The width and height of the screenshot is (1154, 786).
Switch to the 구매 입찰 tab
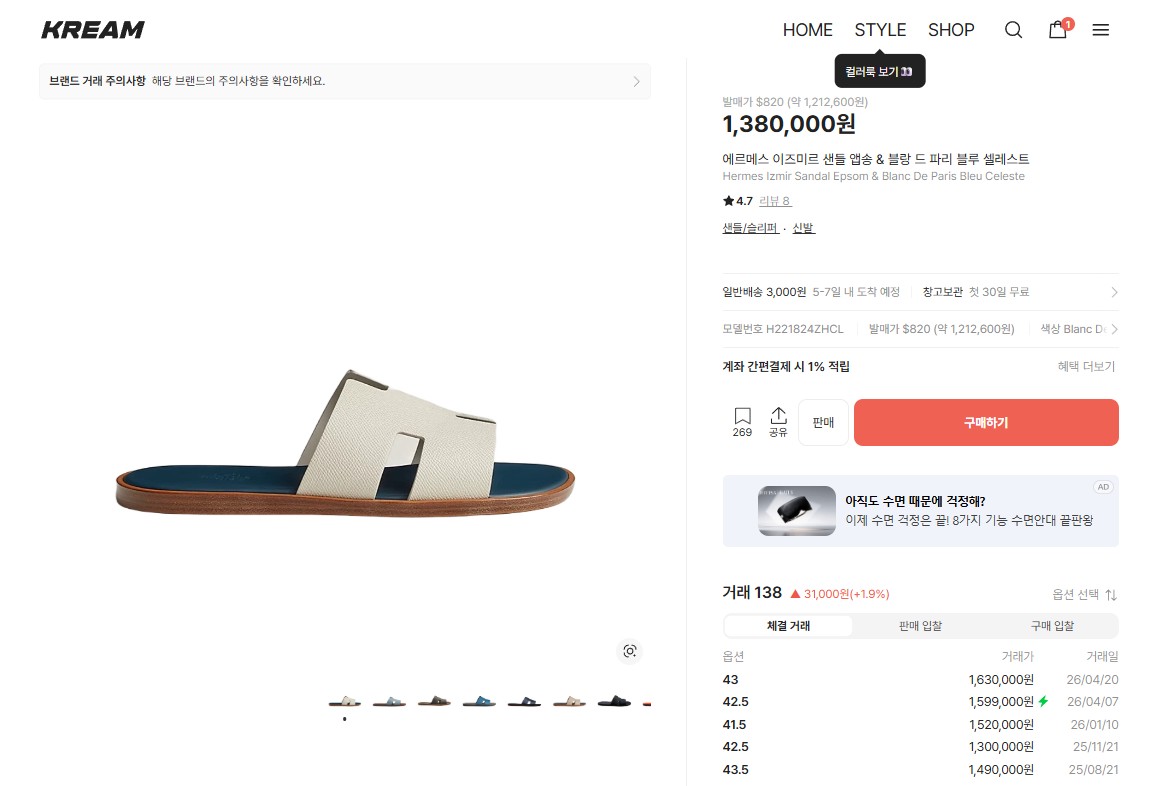[x=1052, y=626]
